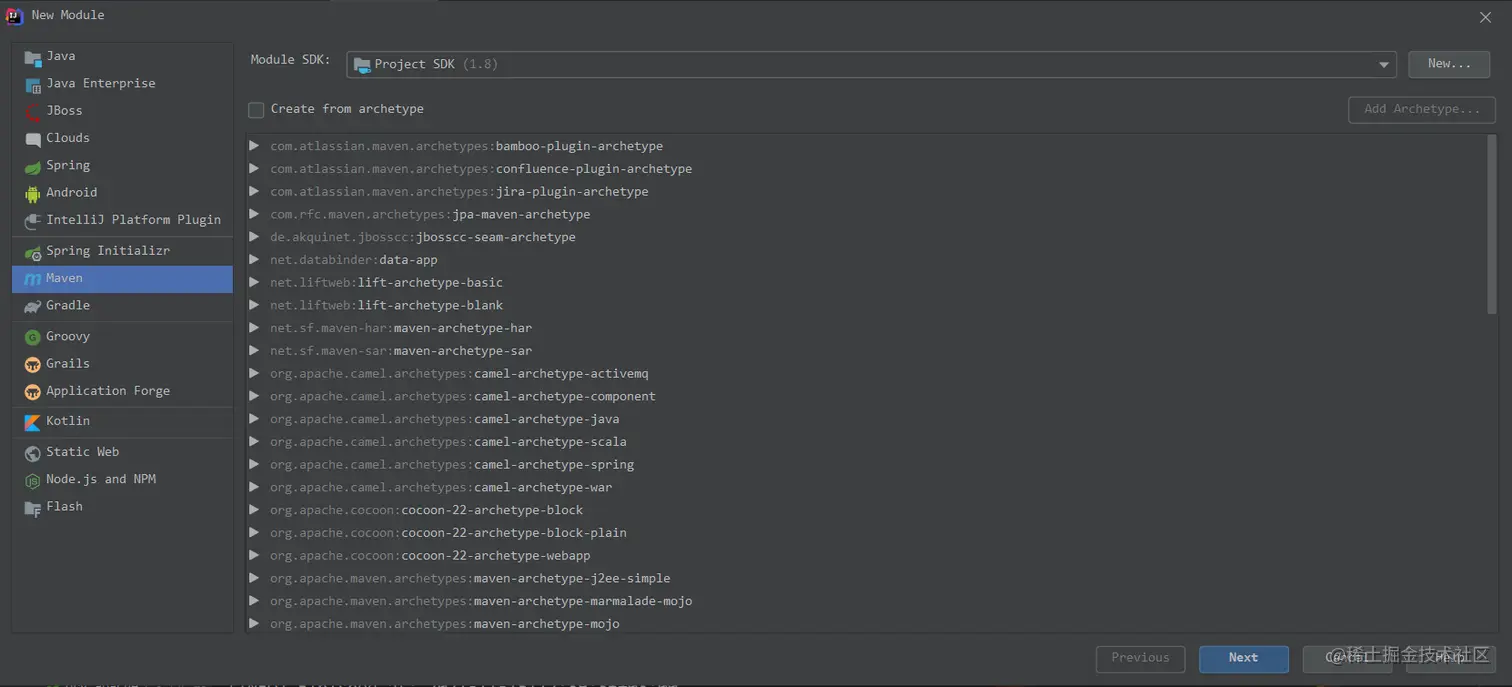Viewport: 1512px width, 687px height.
Task: Select camel-archetype-activemq row
Action: (867, 373)
